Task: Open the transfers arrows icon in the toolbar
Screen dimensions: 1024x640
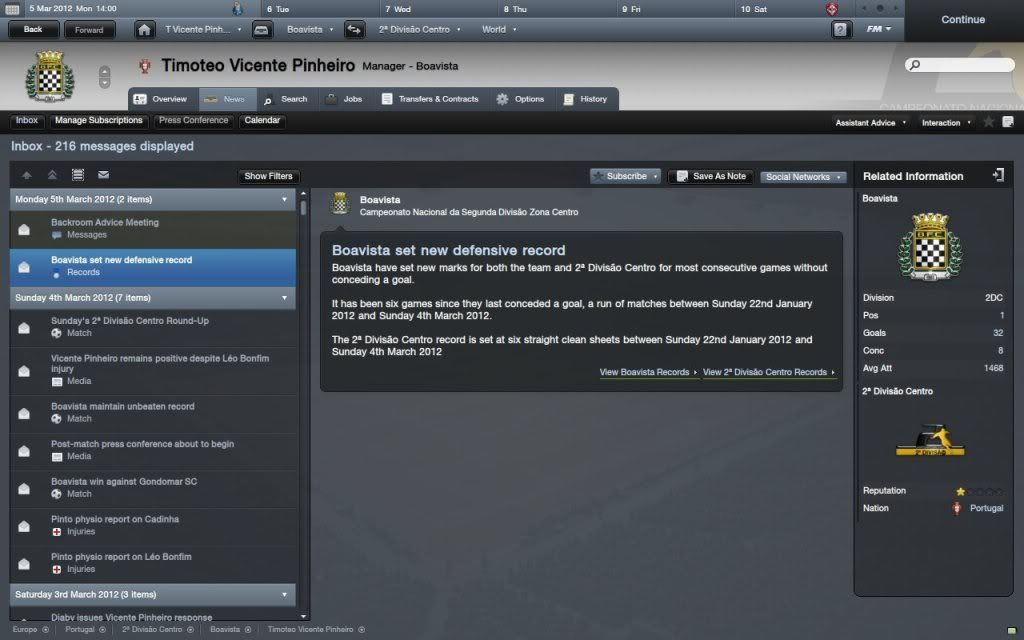Action: (355, 30)
